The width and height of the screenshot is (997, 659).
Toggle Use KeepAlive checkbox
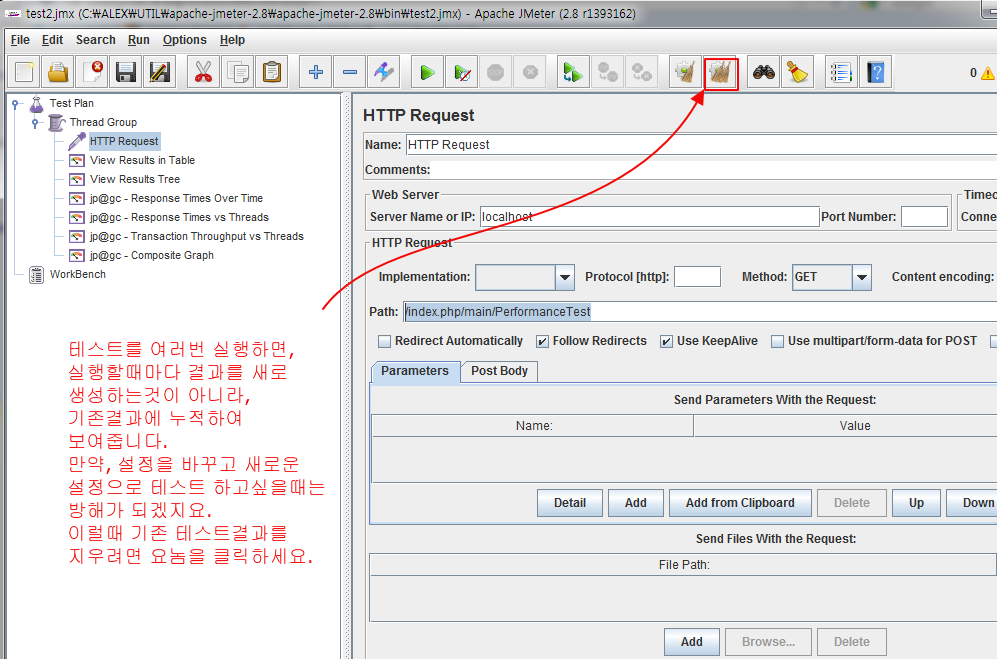[666, 342]
